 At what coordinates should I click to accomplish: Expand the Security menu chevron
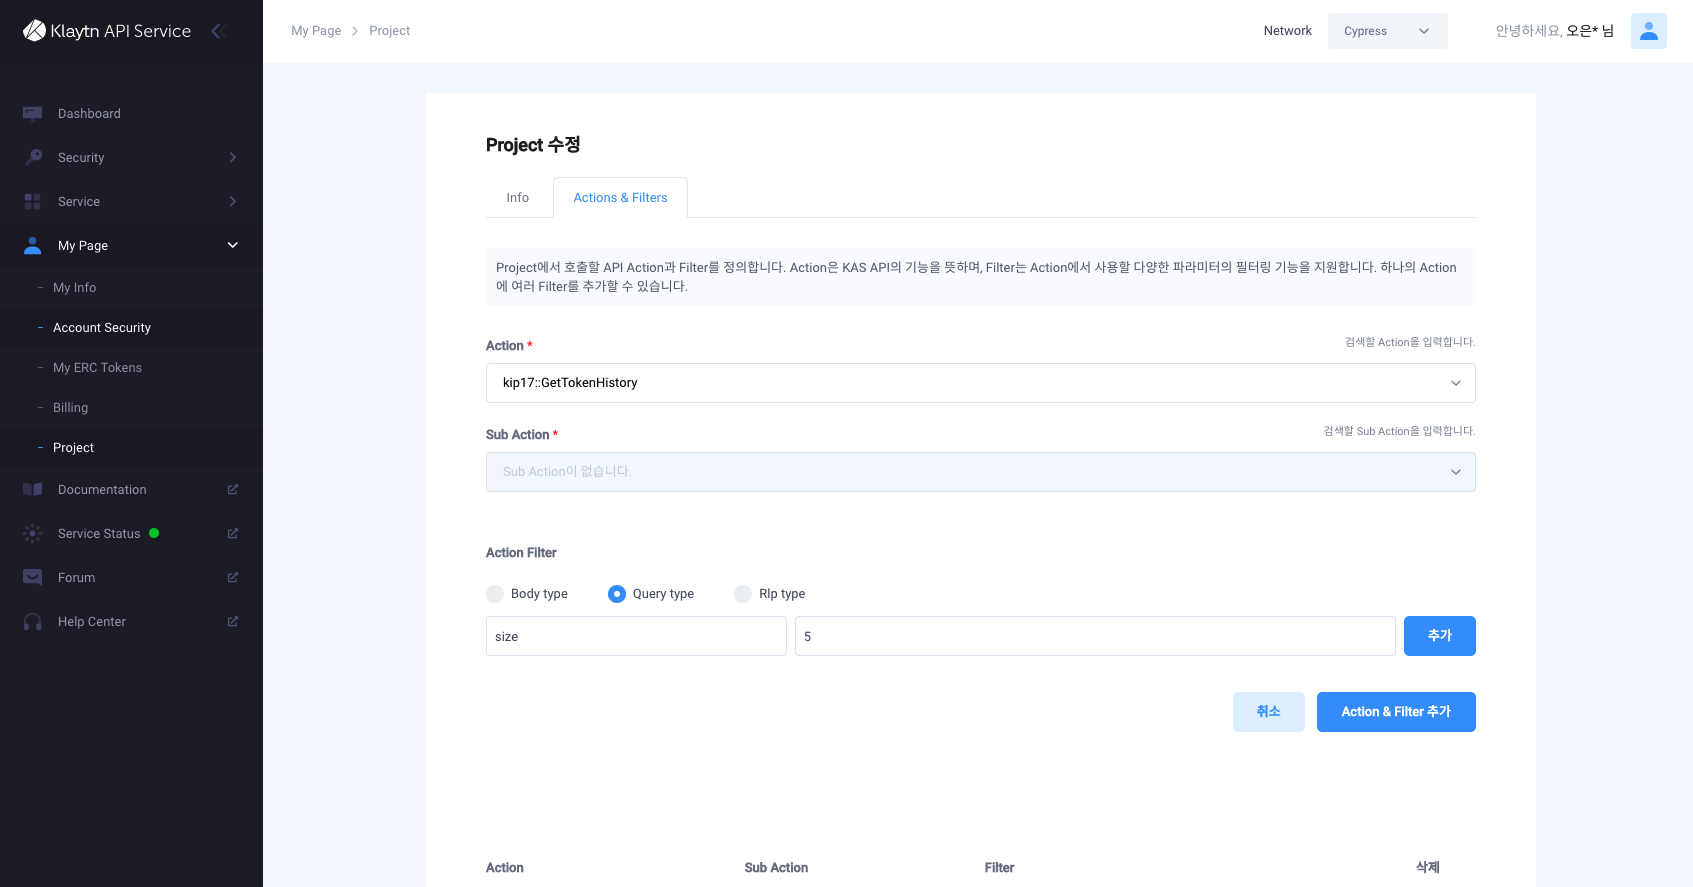233,158
